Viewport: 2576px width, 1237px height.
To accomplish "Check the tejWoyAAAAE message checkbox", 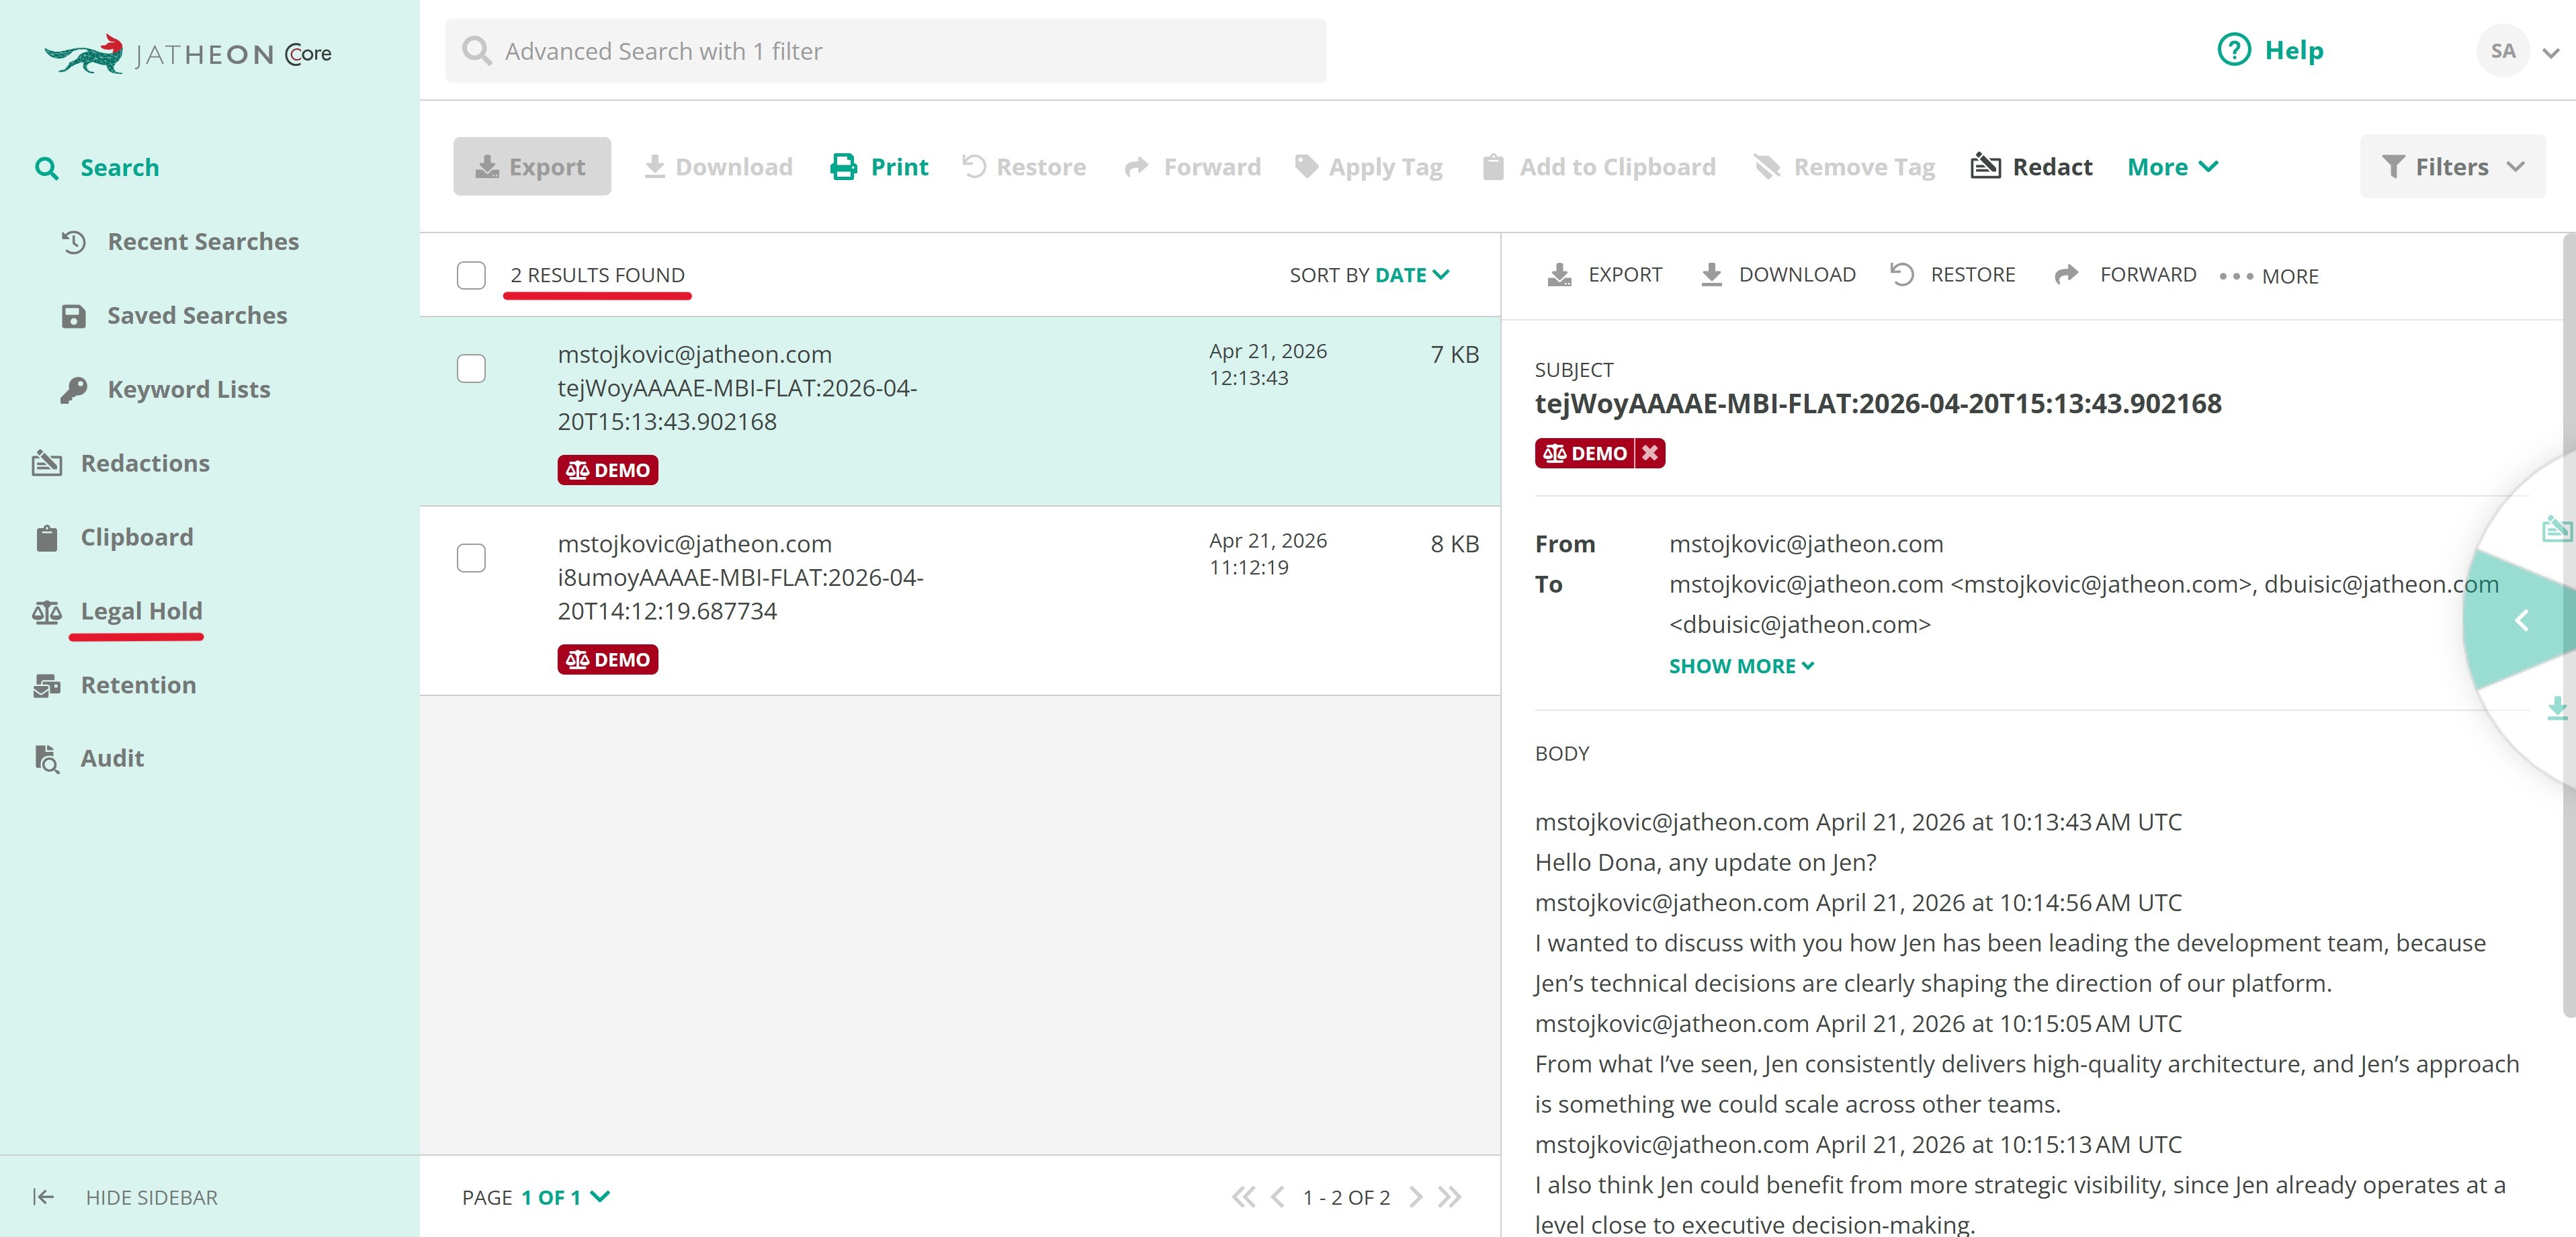I will [x=471, y=369].
